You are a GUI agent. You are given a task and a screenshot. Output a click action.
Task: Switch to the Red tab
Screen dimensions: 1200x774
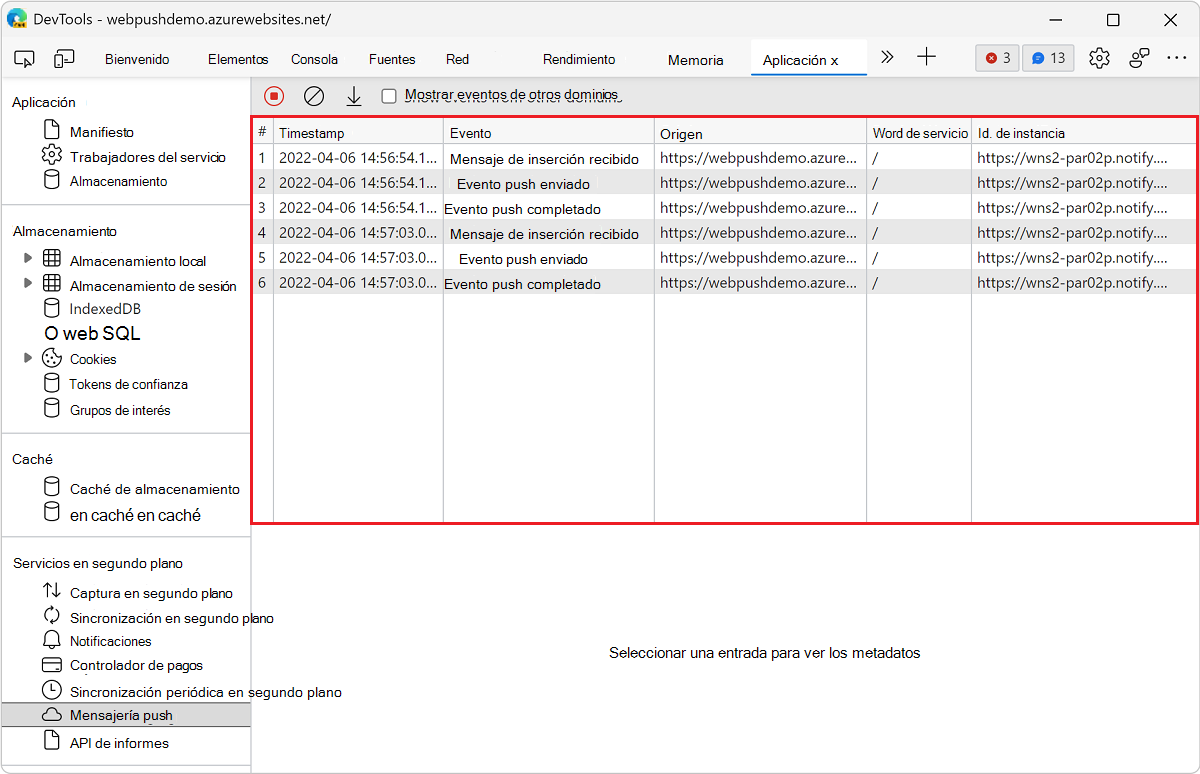click(x=457, y=60)
